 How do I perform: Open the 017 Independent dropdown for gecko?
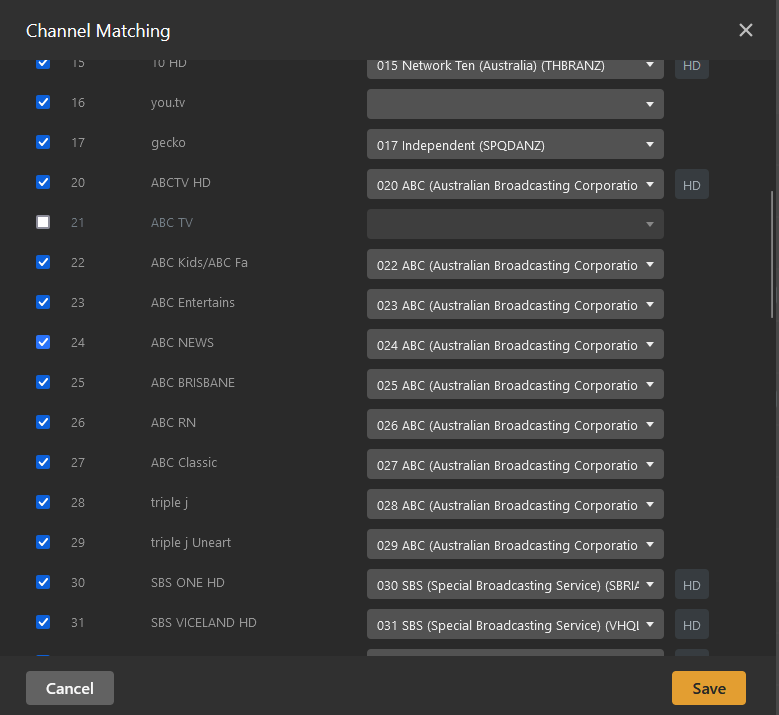[x=515, y=144]
